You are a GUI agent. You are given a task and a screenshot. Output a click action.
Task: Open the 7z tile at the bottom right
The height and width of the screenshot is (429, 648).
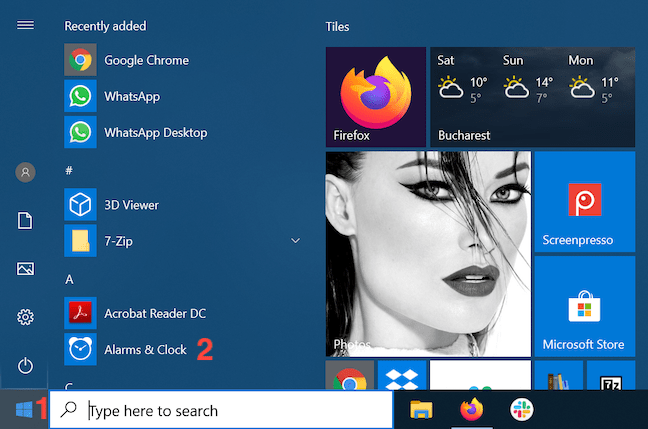coord(611,375)
